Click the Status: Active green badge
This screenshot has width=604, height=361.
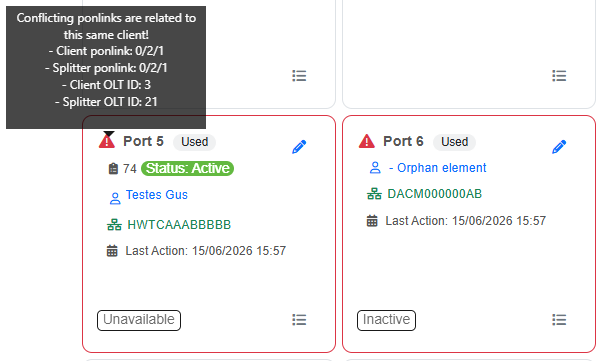[x=188, y=168]
